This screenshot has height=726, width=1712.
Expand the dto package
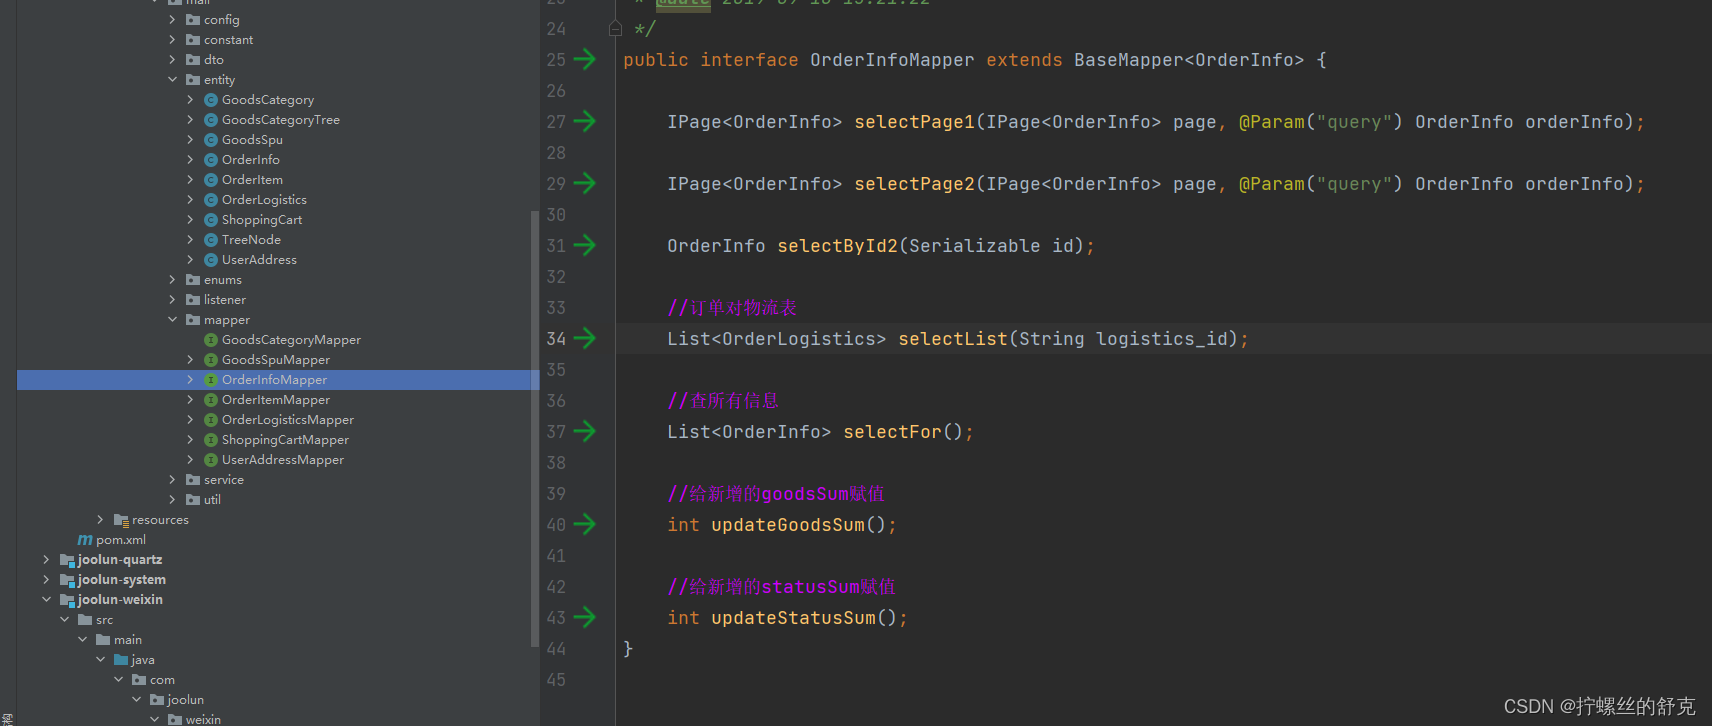tap(172, 60)
